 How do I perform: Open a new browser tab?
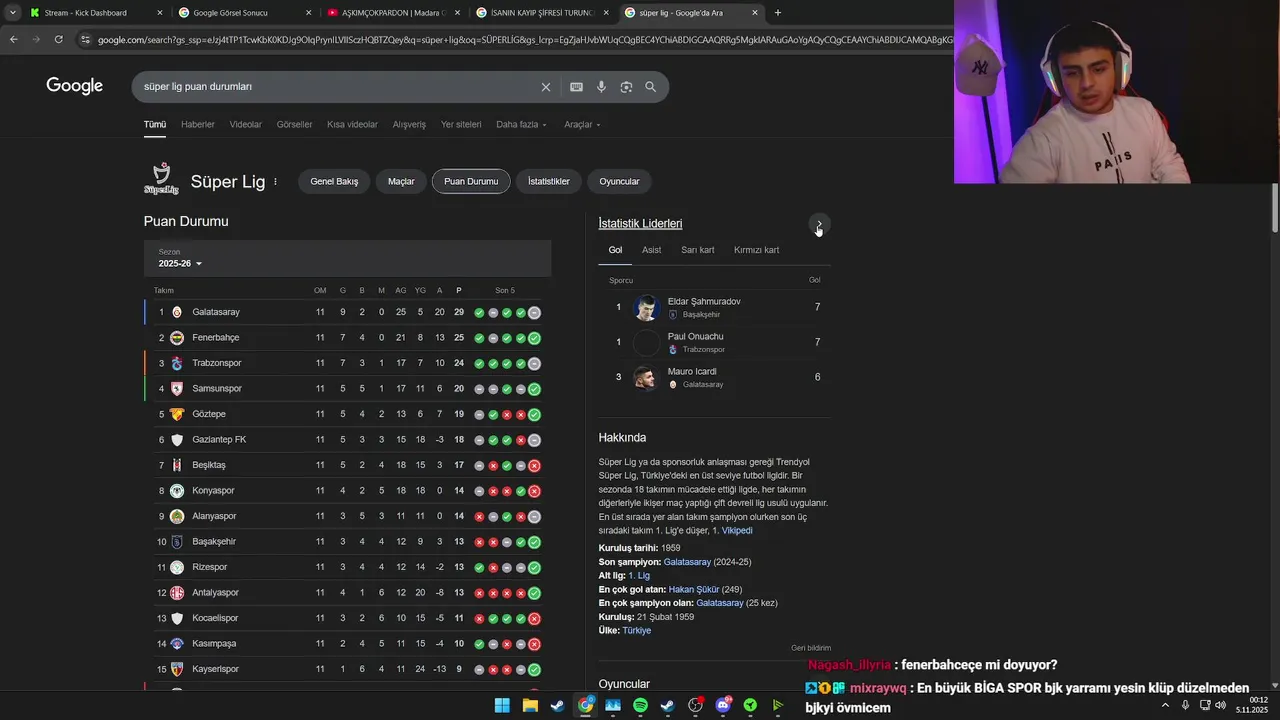tap(778, 13)
